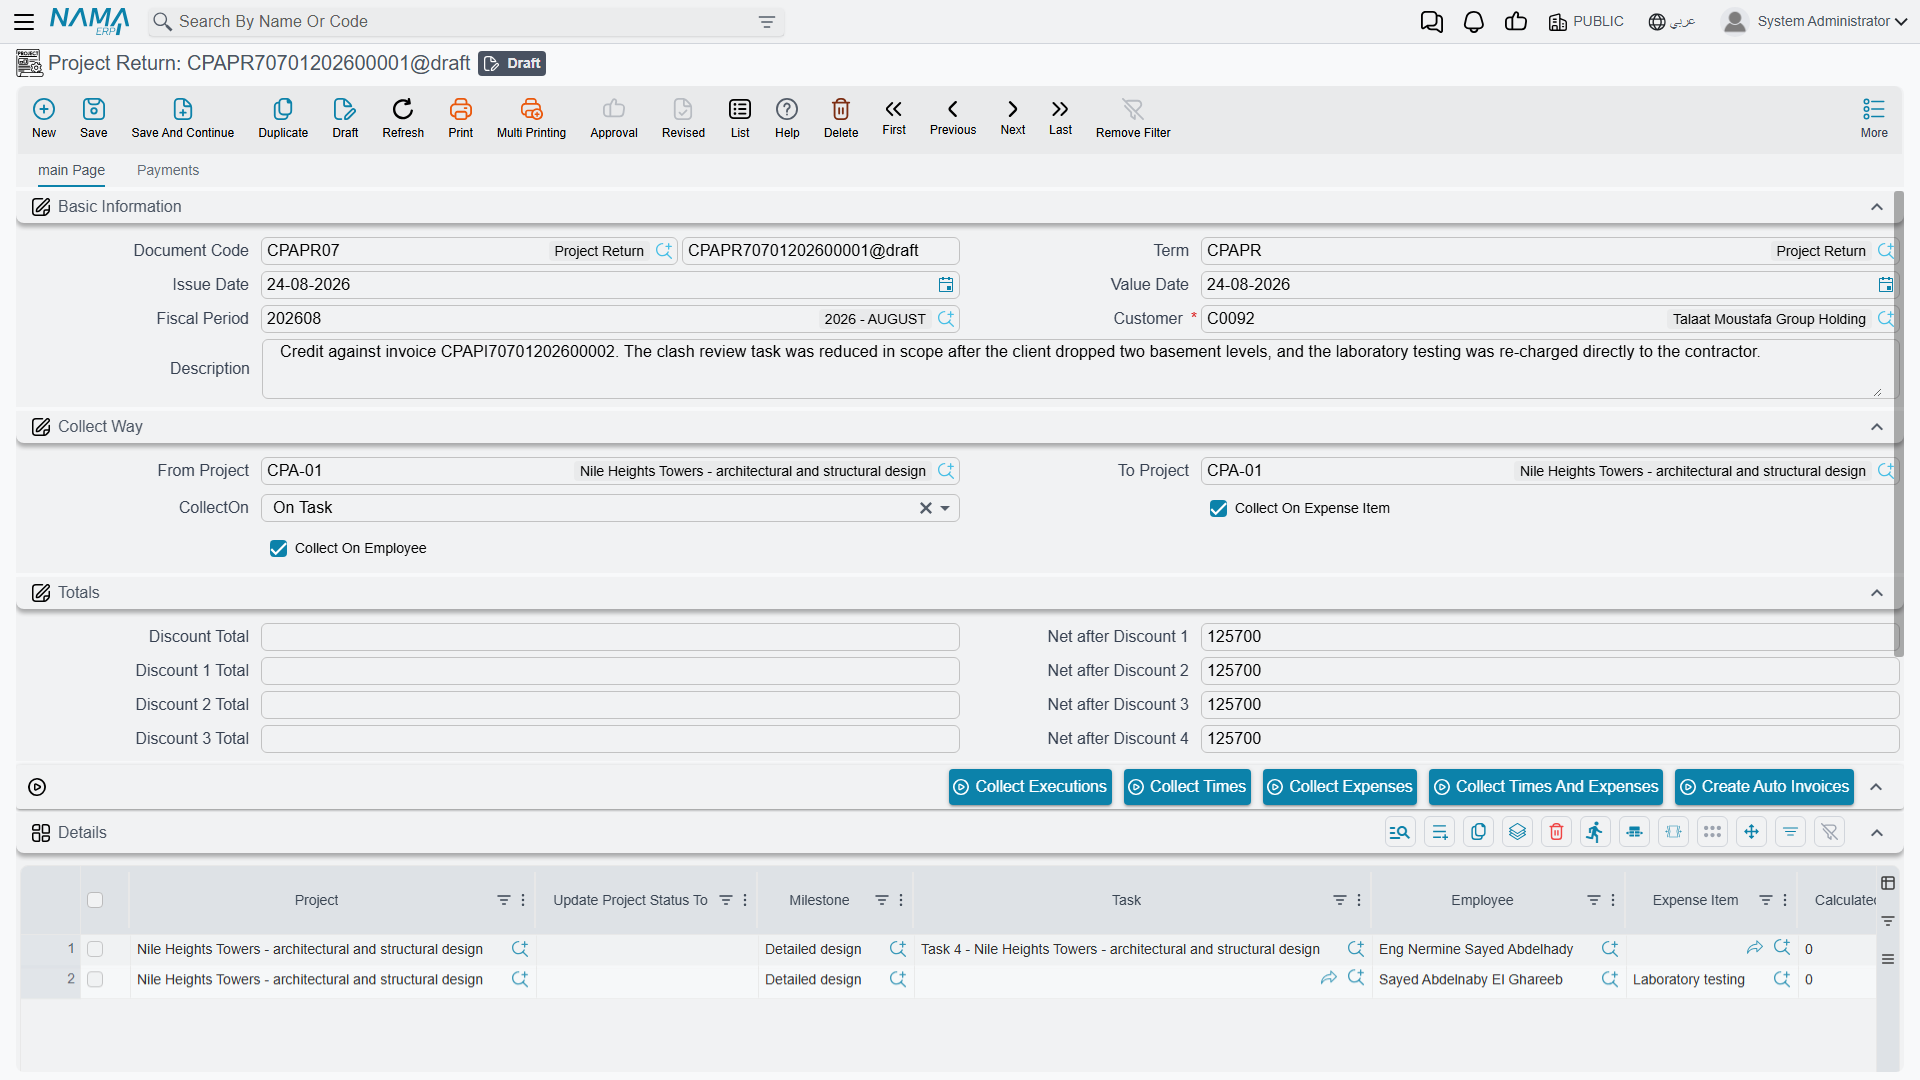Open Project column options menu

click(523, 900)
